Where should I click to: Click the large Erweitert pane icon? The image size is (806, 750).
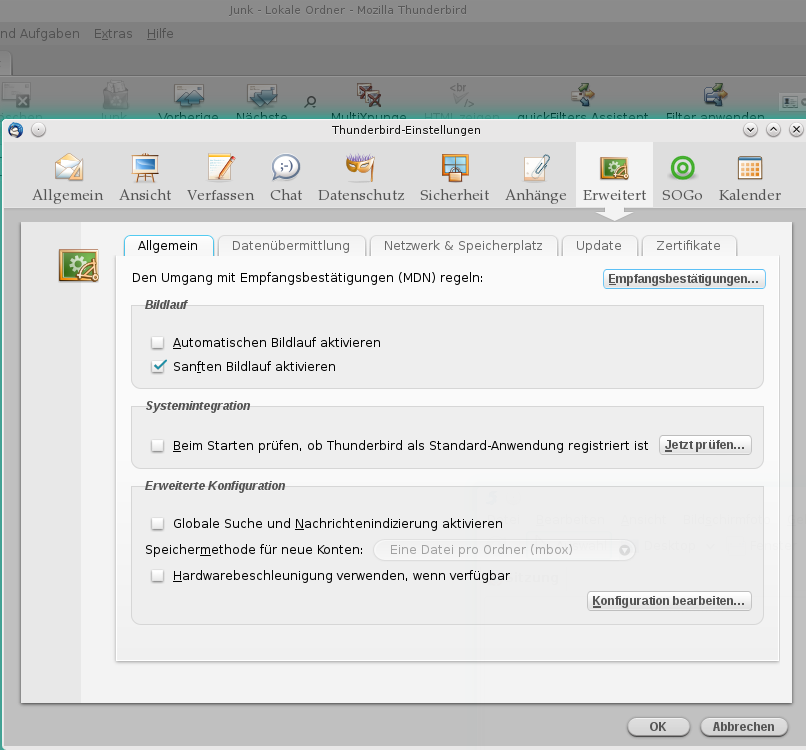(x=79, y=266)
